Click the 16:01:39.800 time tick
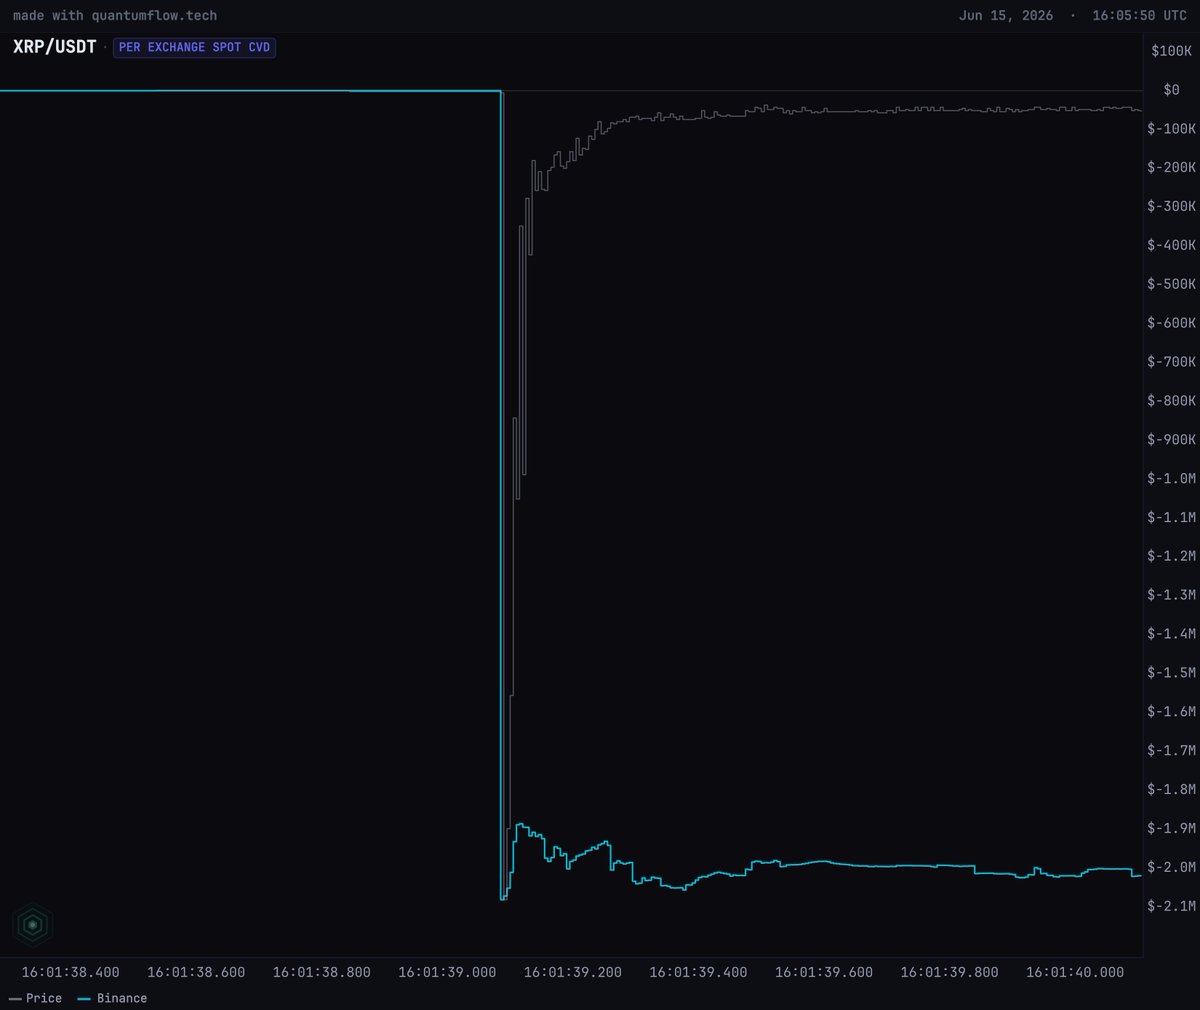 [x=949, y=972]
